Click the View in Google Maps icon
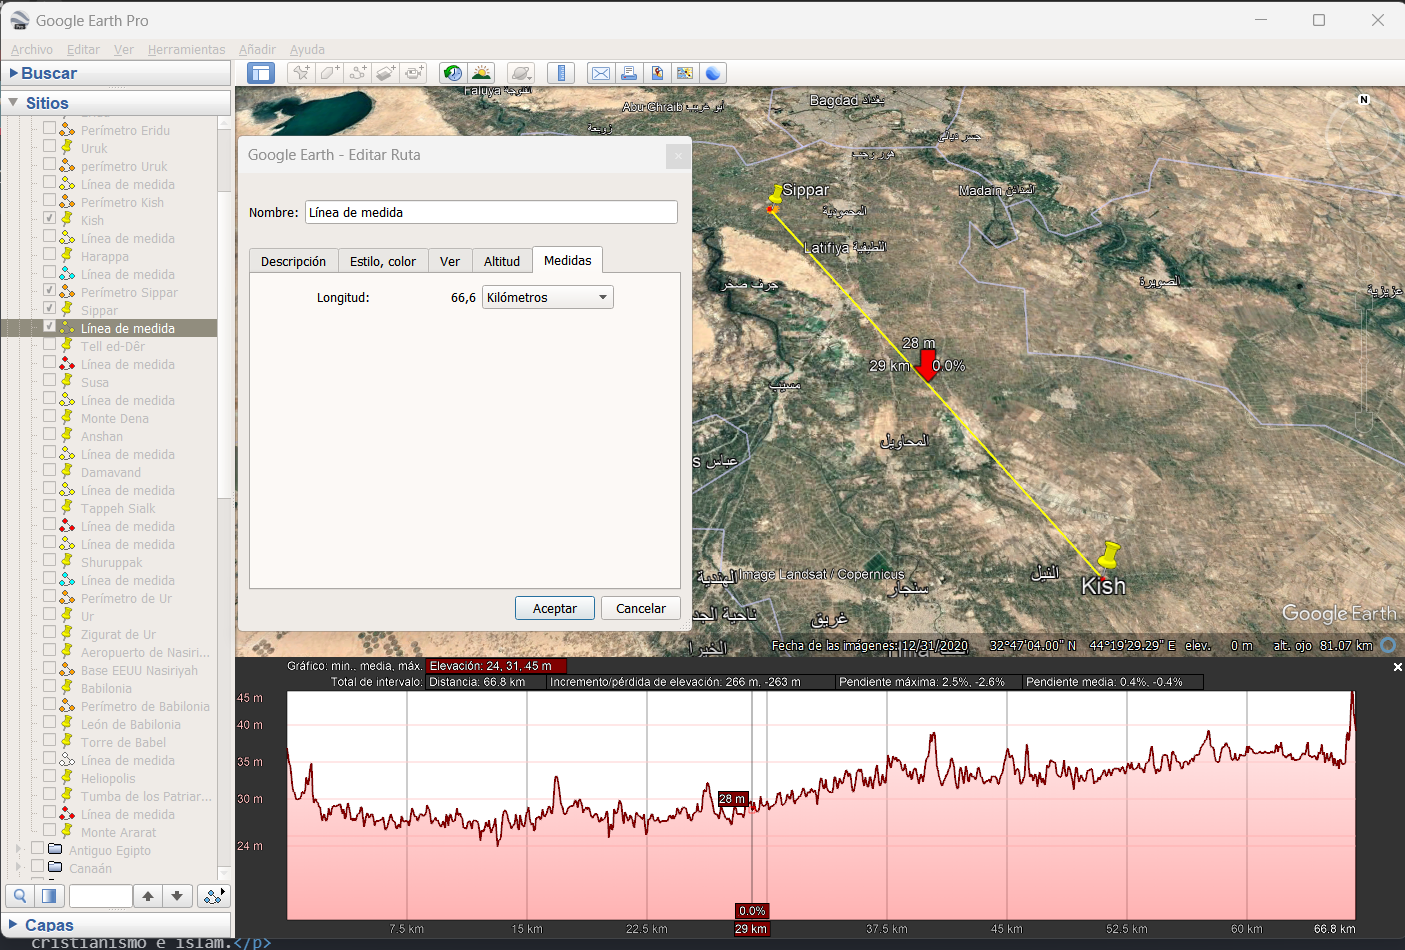 (x=685, y=73)
